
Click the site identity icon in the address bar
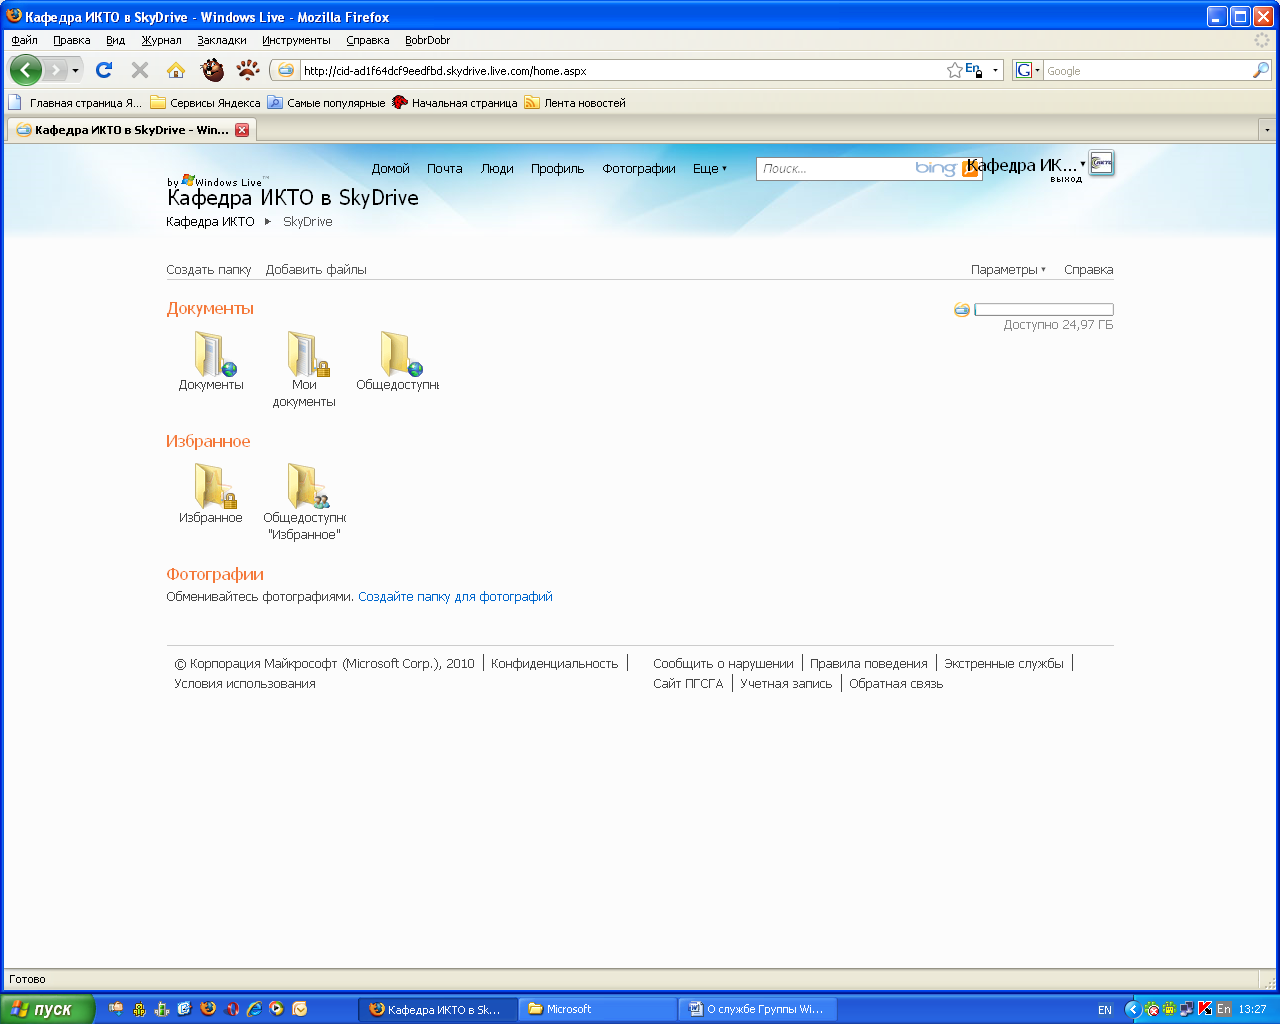286,70
